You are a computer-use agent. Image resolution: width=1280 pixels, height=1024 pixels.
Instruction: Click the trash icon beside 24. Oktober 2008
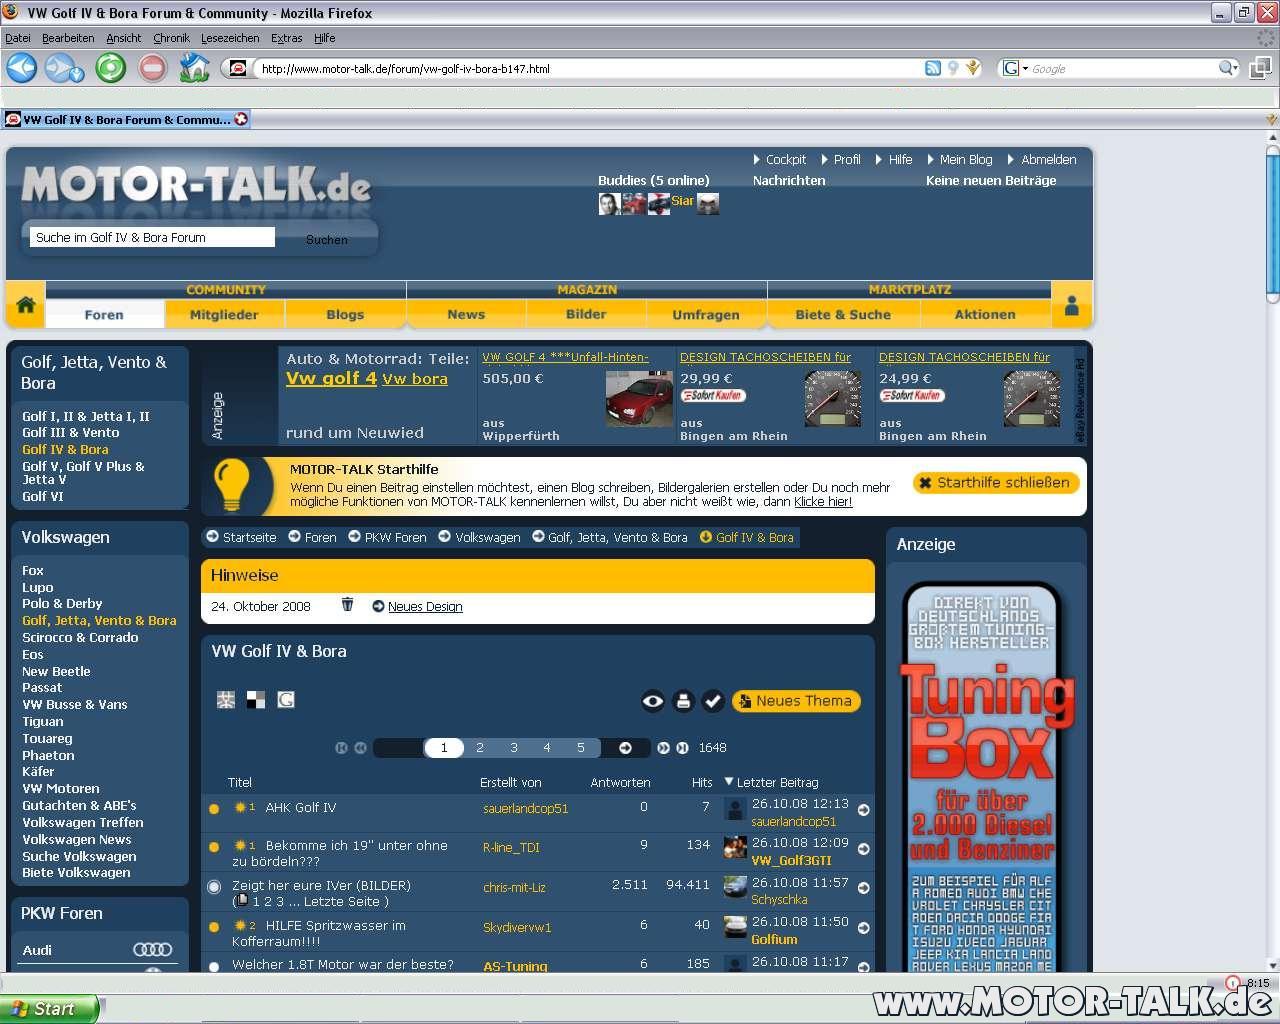347,605
